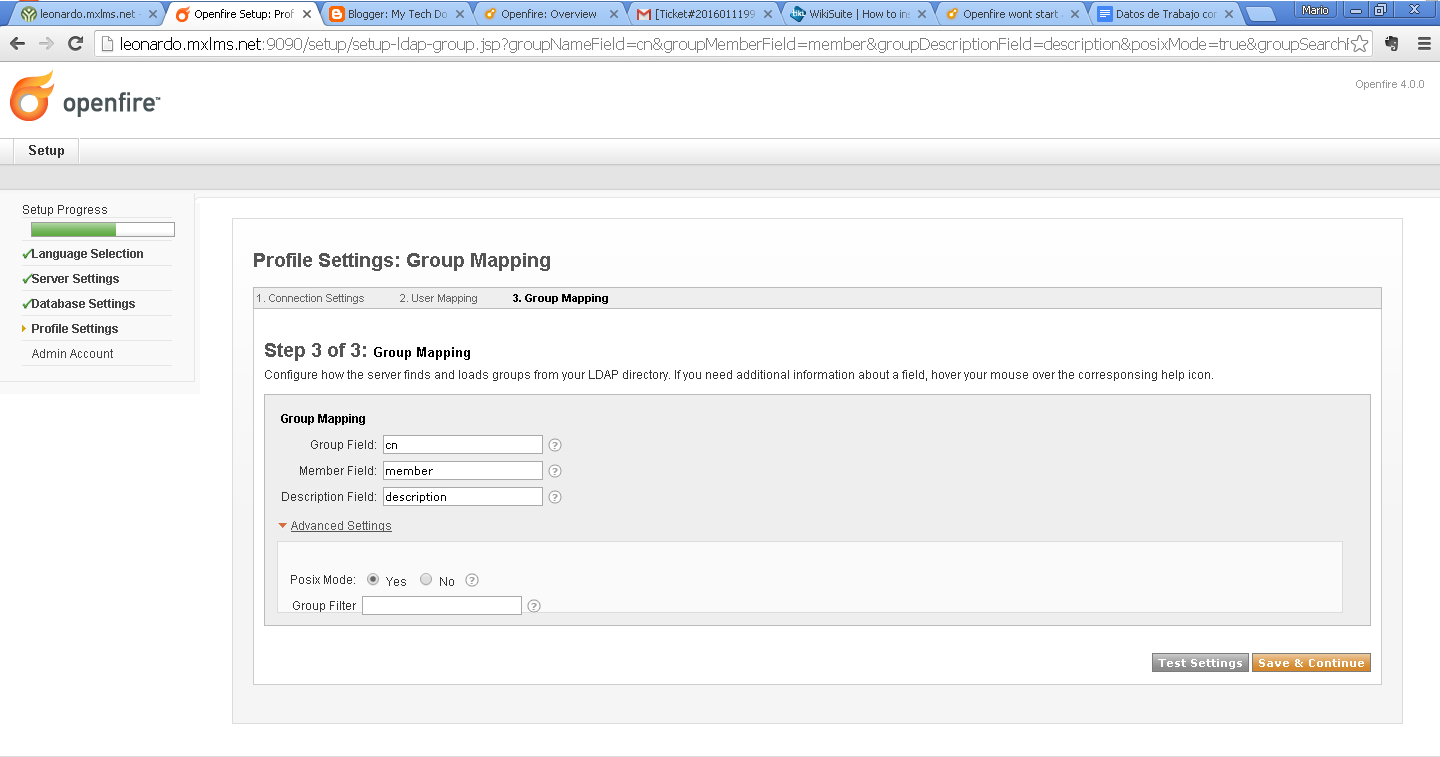Click the page icon in the address bar

click(107, 44)
